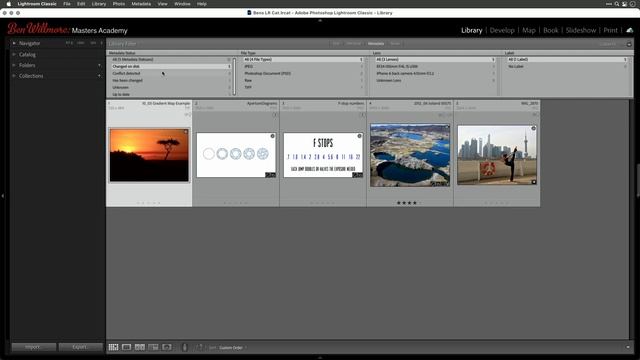Click plus icon on Collections panel

click(99, 76)
